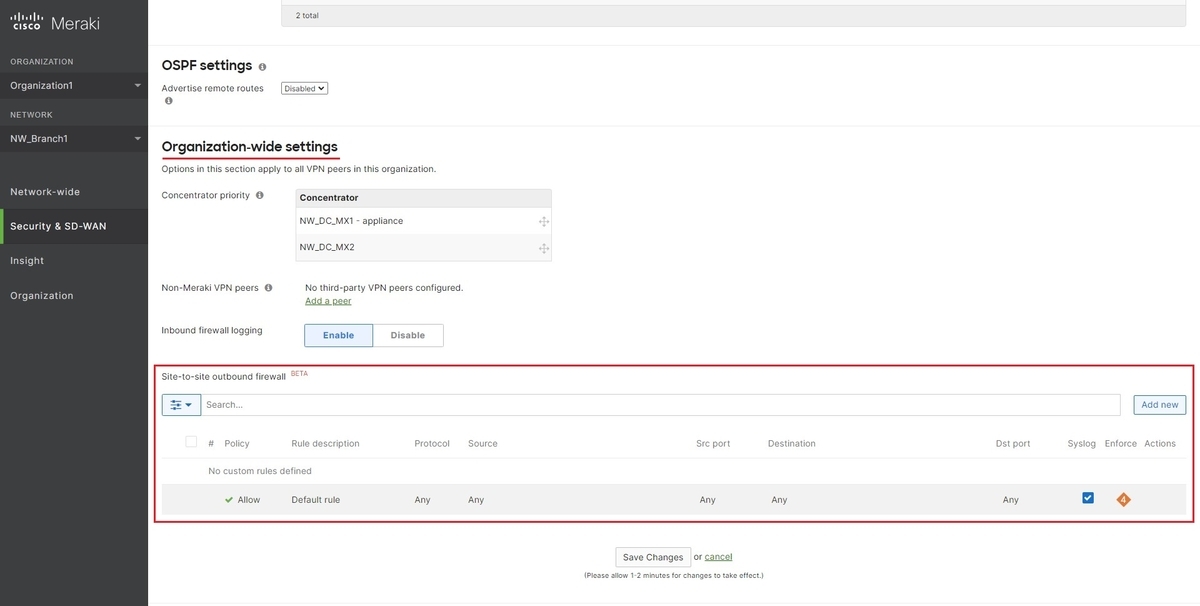Save Changes for the VPN settings

coord(652,556)
